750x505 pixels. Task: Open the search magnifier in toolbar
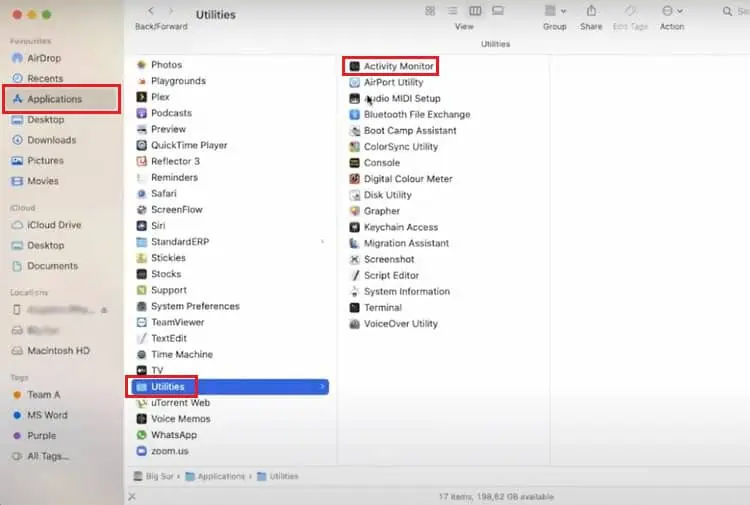click(727, 11)
